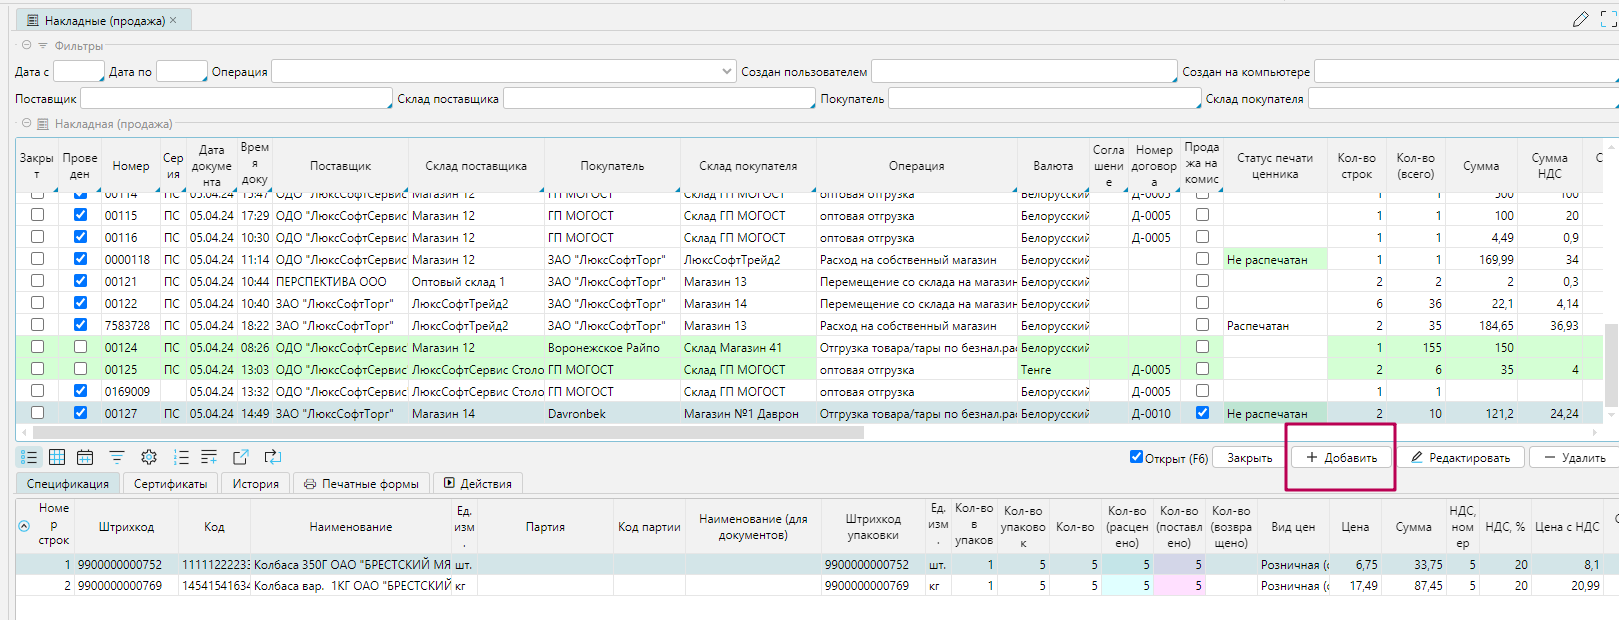Switch to the 'Сертификаты' tab

170,484
